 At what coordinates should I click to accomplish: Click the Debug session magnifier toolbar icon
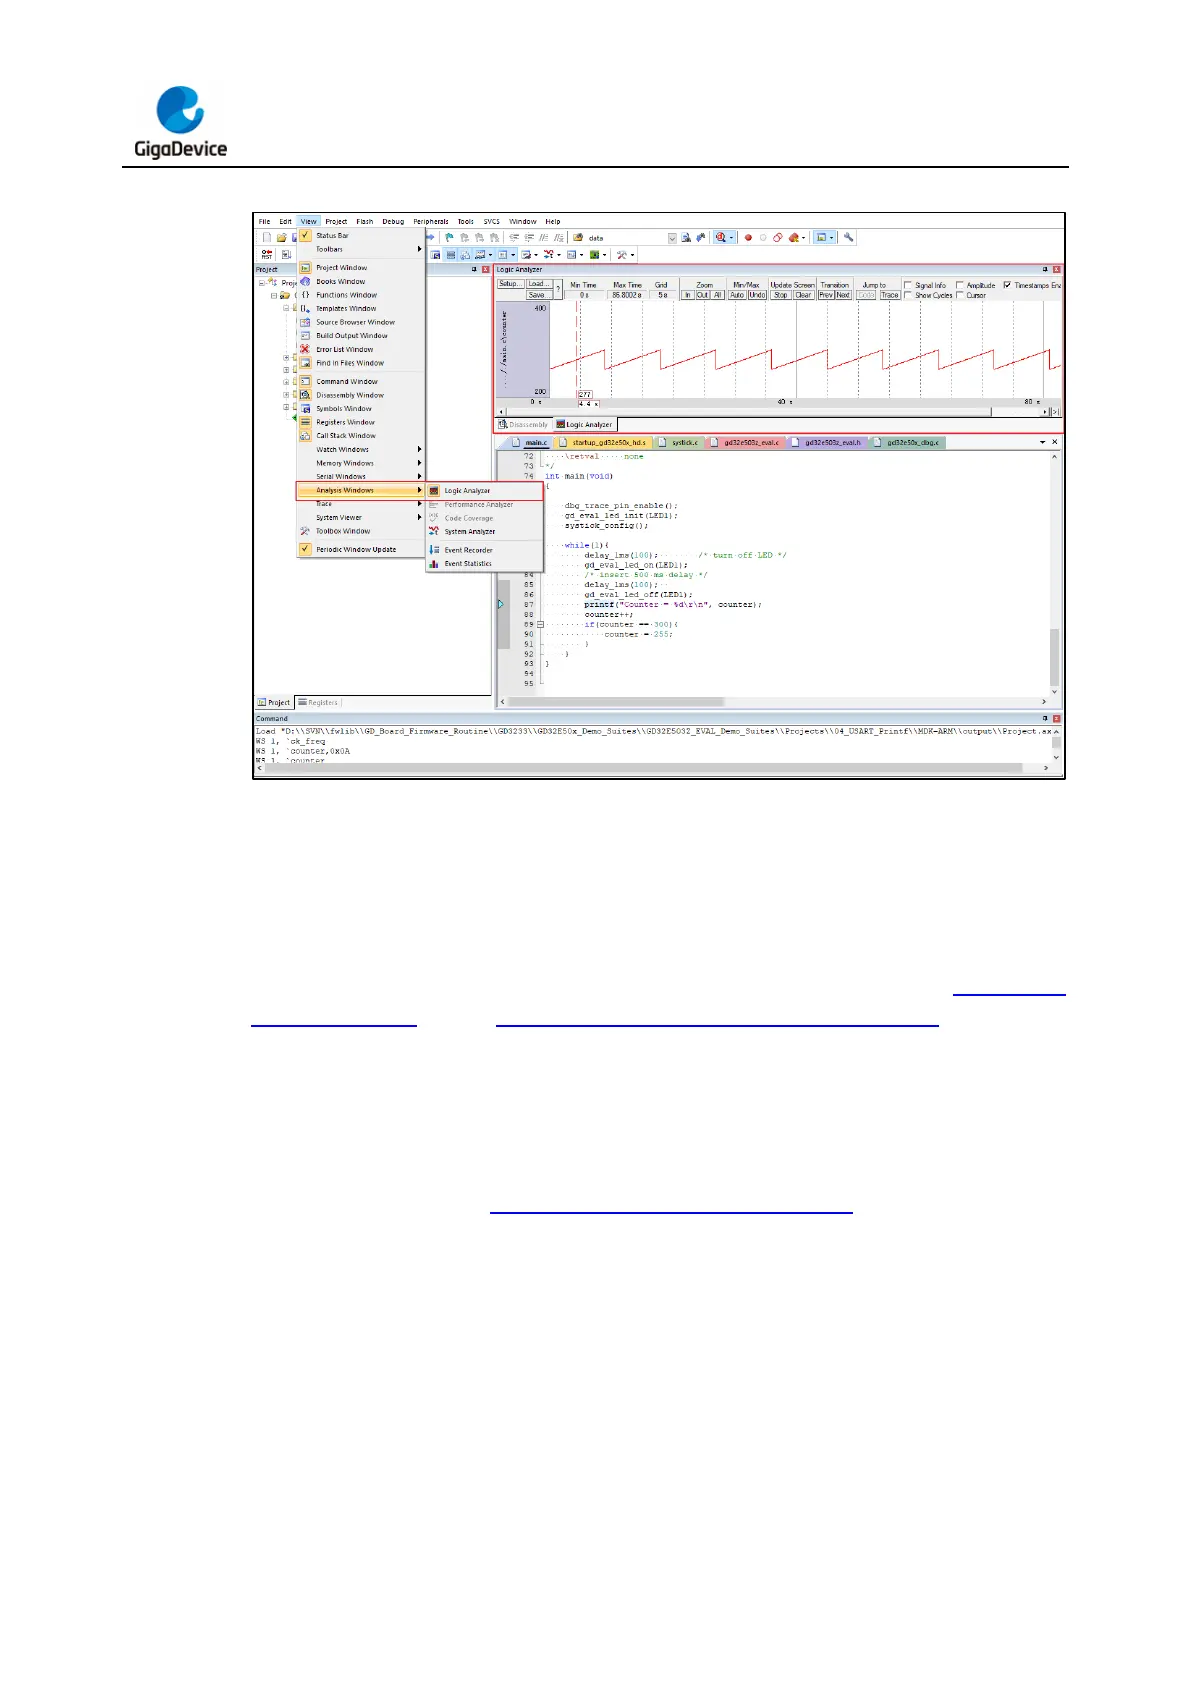pyautogui.click(x=720, y=238)
